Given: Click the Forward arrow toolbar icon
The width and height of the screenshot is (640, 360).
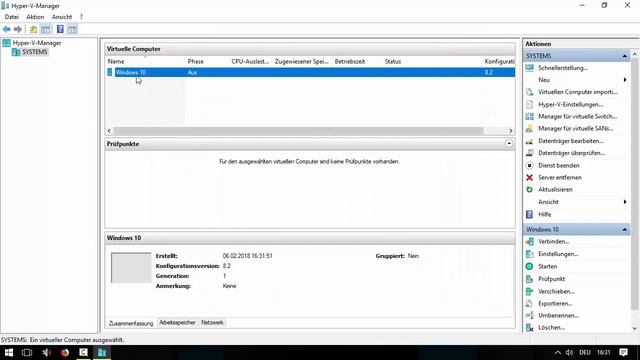Looking at the screenshot, I should click(18, 29).
